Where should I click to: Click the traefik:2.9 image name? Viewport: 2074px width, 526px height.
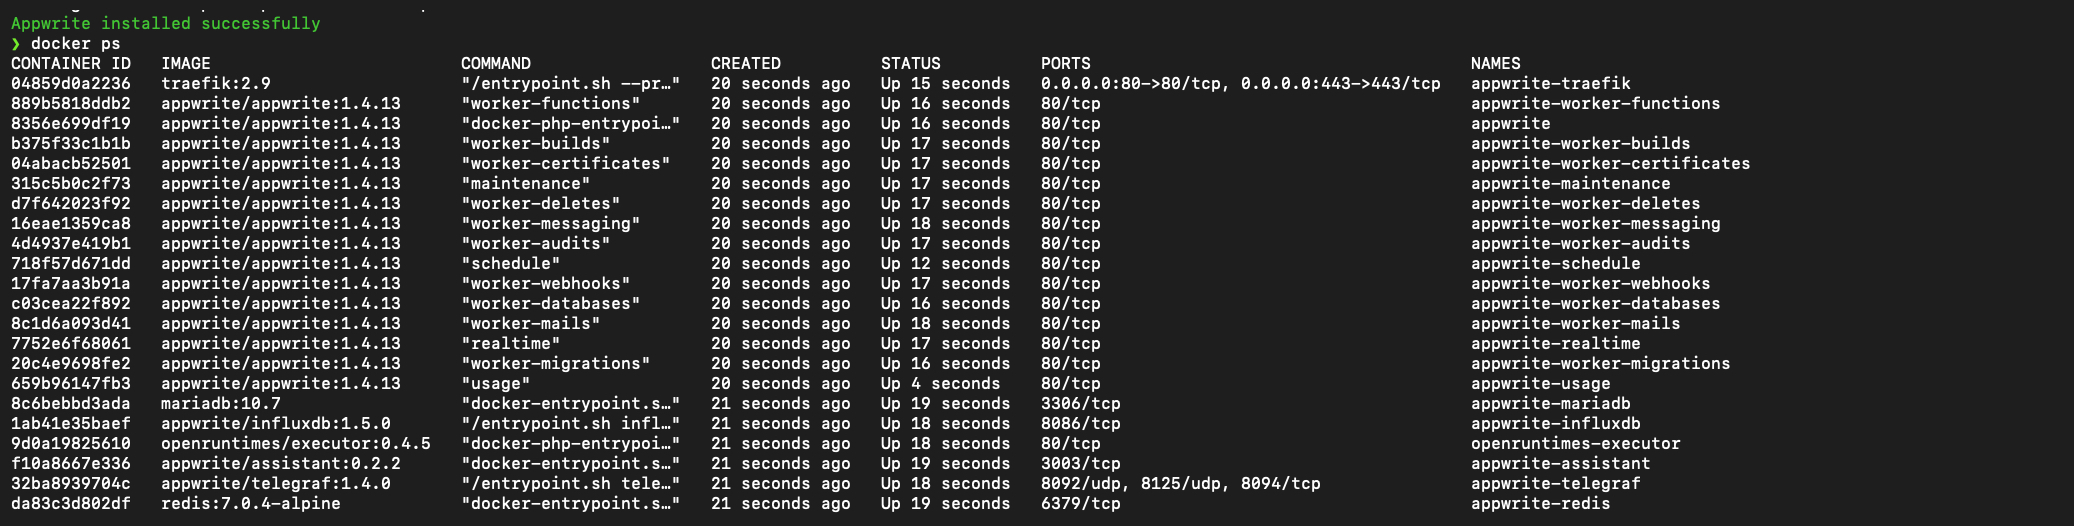(216, 84)
